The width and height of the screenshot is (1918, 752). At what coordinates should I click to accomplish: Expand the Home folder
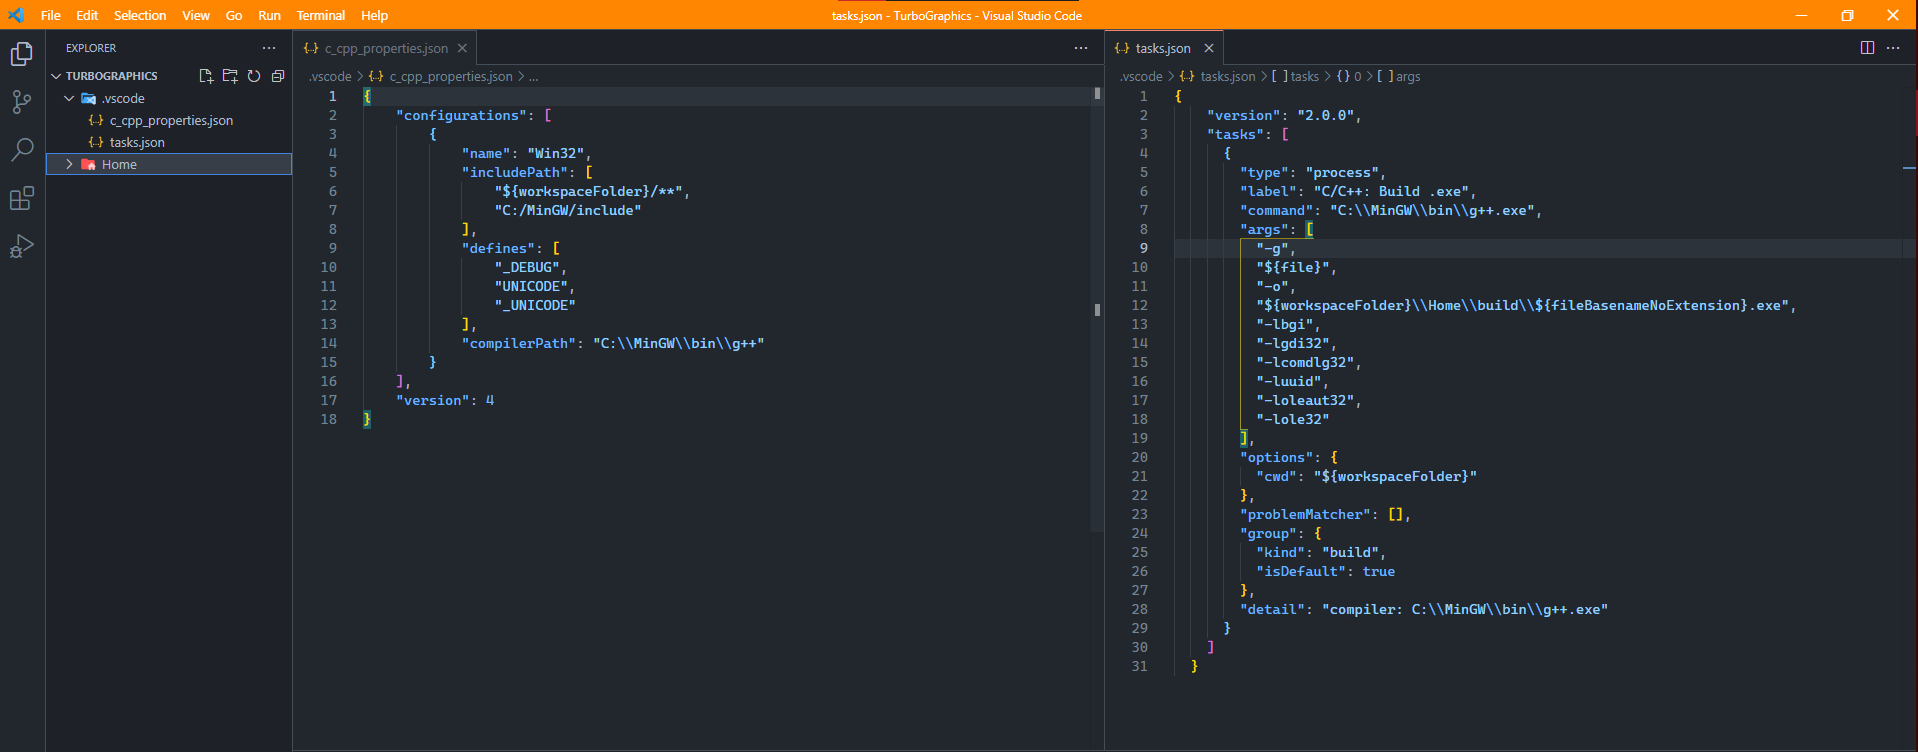(69, 164)
